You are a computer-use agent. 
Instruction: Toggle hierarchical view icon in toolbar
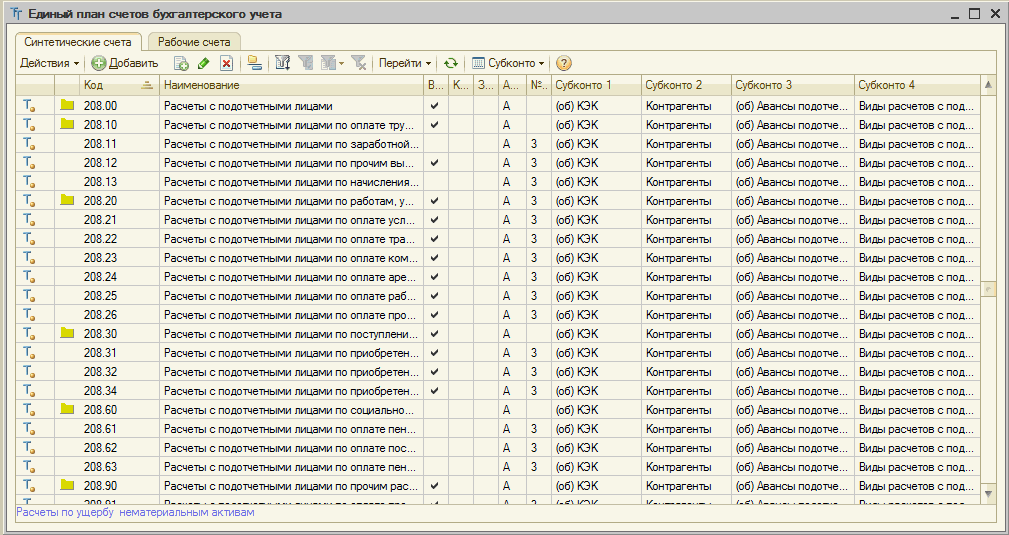(255, 63)
